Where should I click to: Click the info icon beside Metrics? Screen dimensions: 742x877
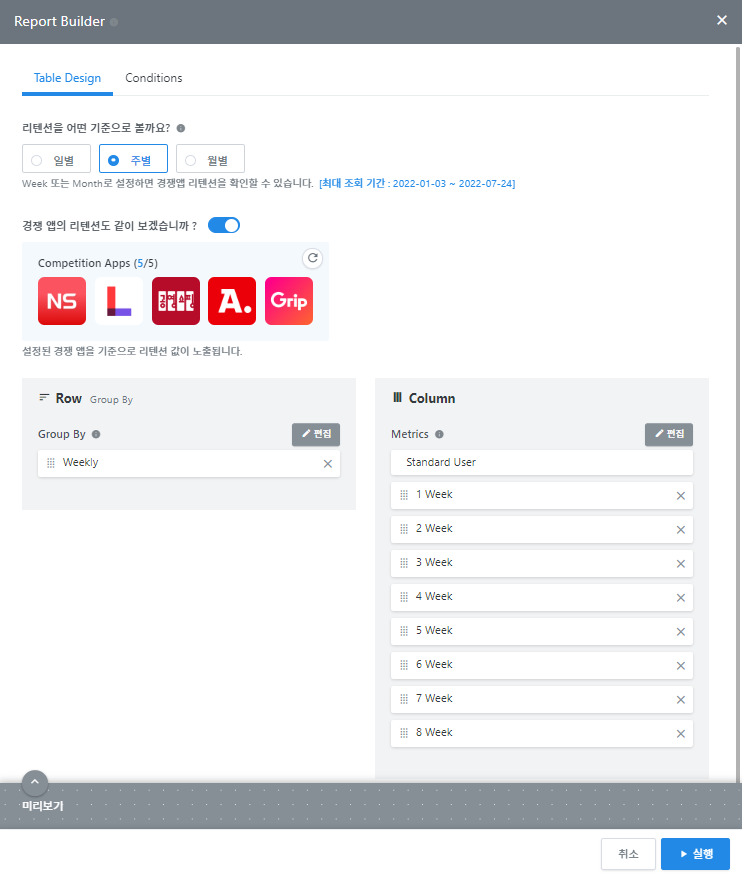[440, 435]
